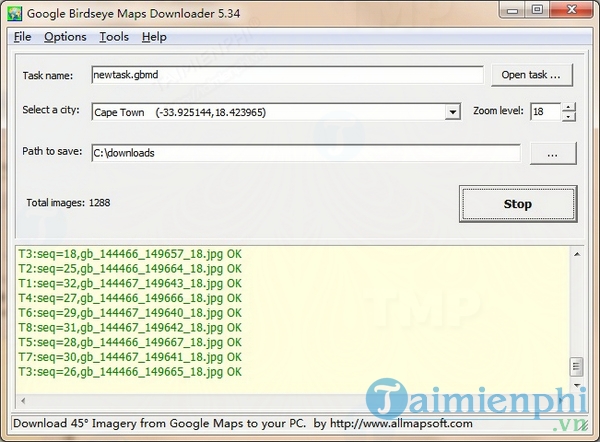Viewport: 600px width, 442px height.
Task: Click the Cape Town city entry text
Action: (x=180, y=113)
